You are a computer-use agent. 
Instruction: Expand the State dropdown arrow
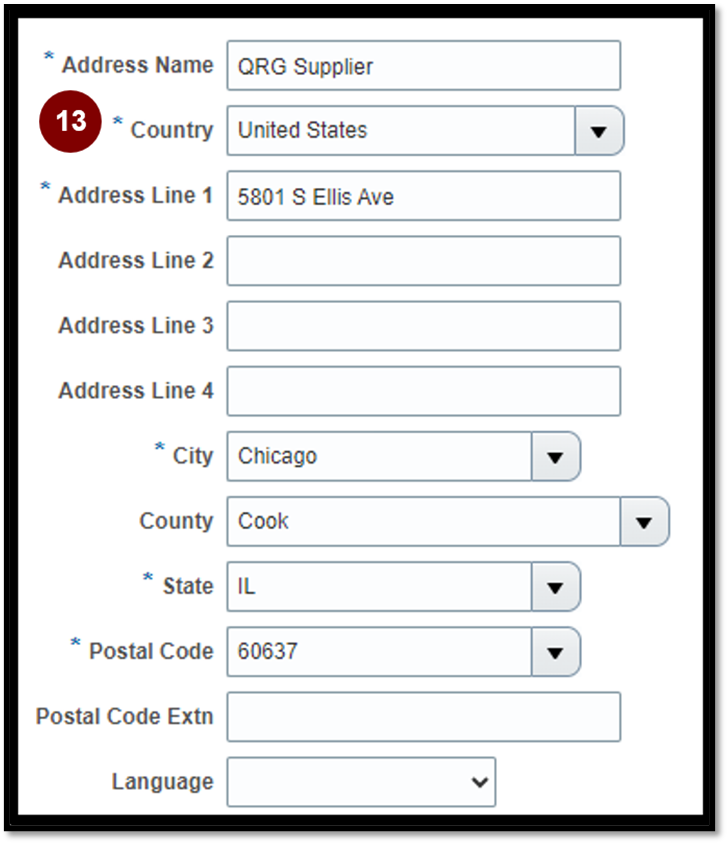pyautogui.click(x=556, y=587)
